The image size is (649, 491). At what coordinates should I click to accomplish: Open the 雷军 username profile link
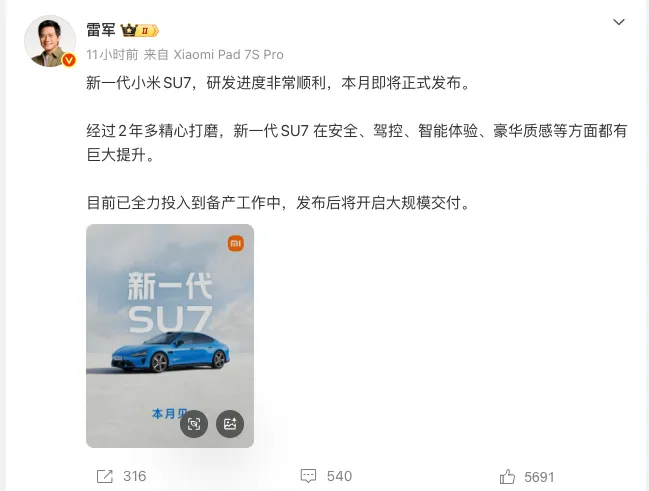101,30
